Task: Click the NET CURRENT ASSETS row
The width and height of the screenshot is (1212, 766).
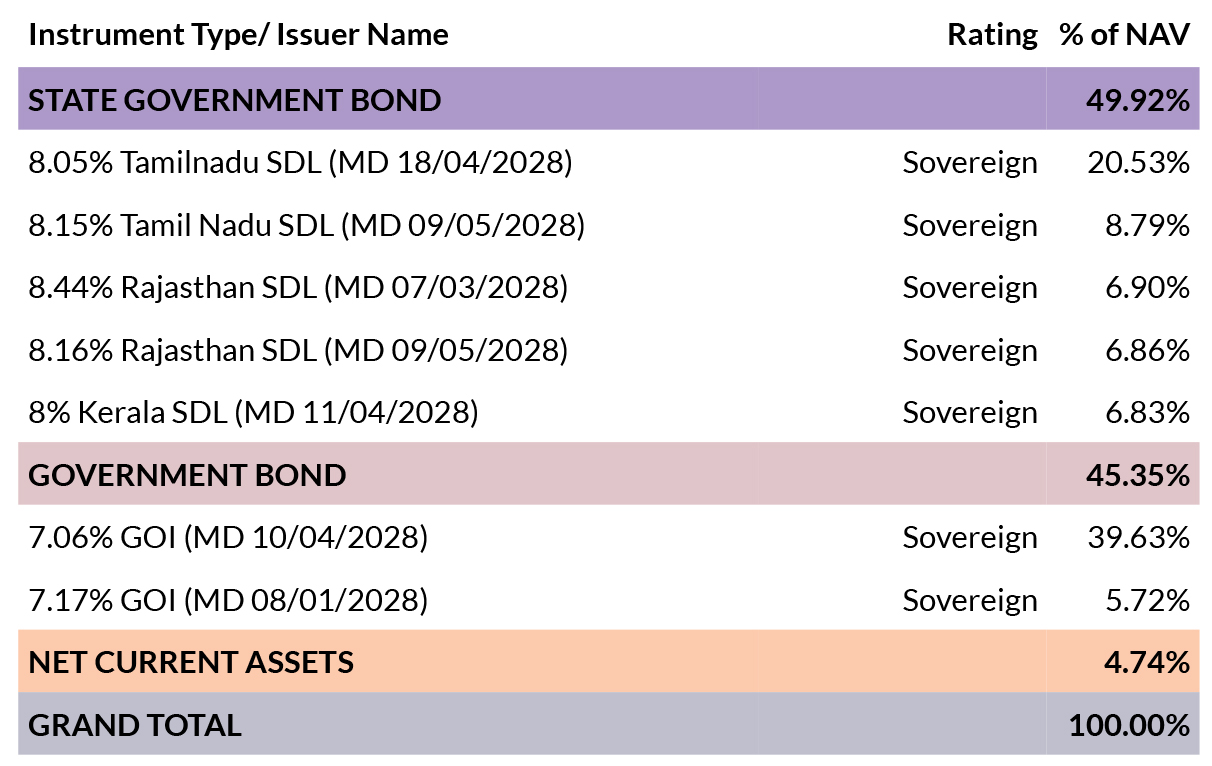Action: 608,661
